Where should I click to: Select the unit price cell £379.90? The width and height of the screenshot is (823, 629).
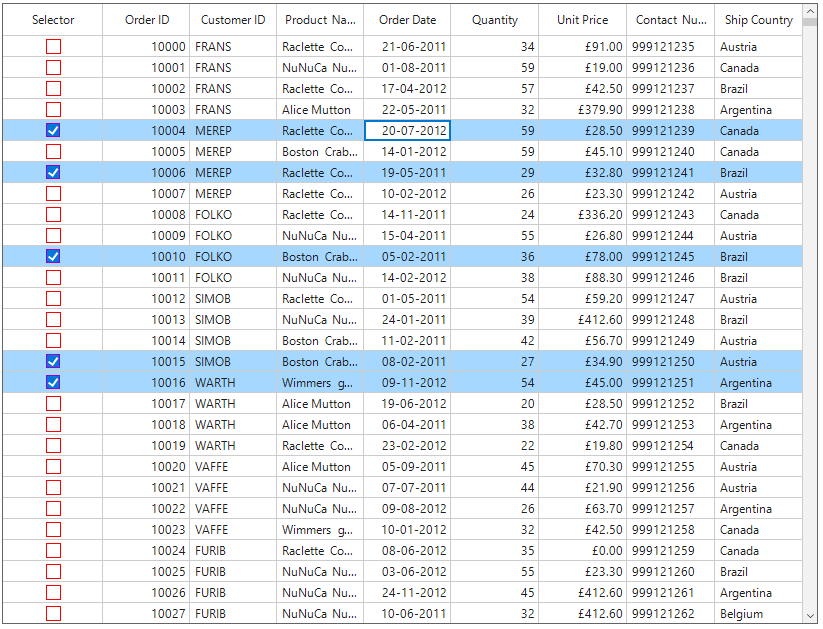[583, 110]
